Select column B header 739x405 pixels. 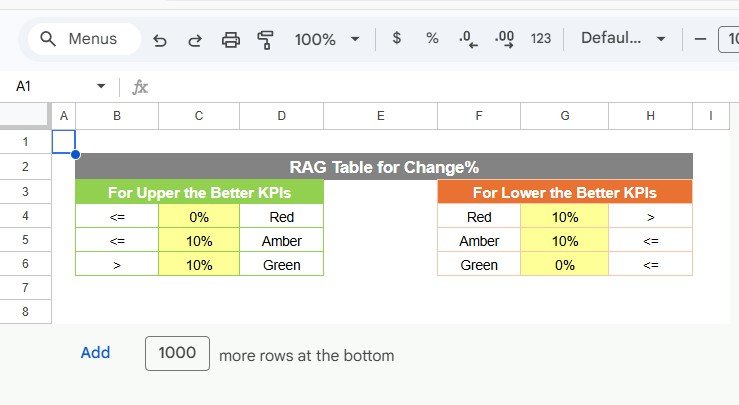117,116
